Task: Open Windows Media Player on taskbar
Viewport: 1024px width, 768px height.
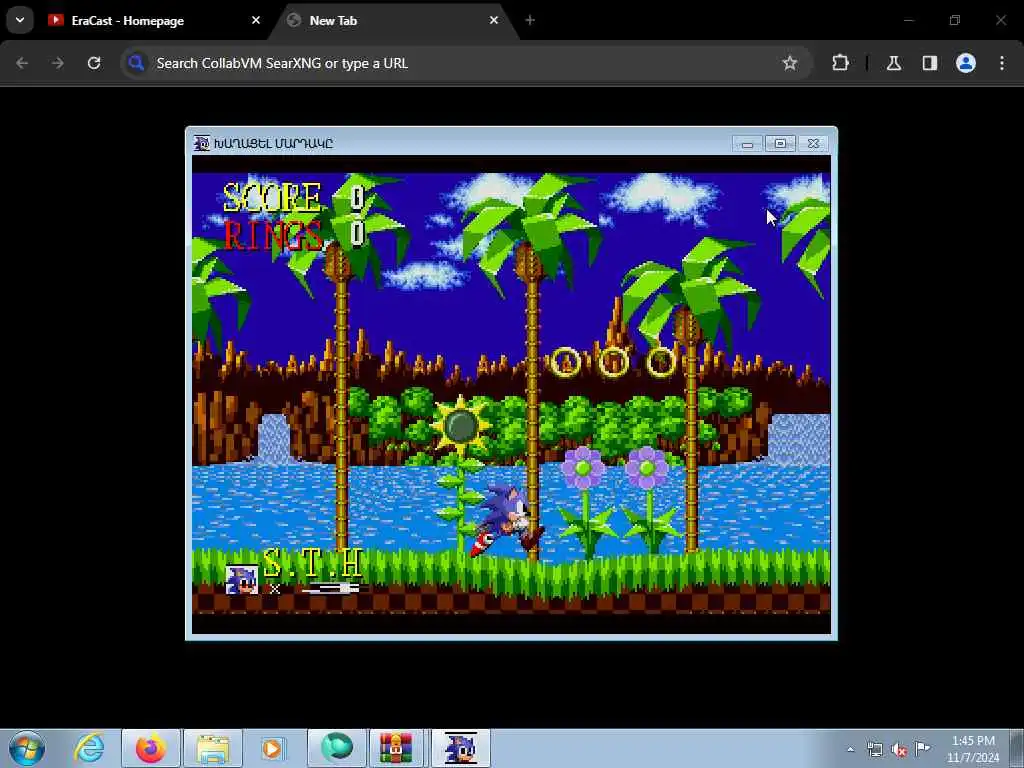Action: 273,748
